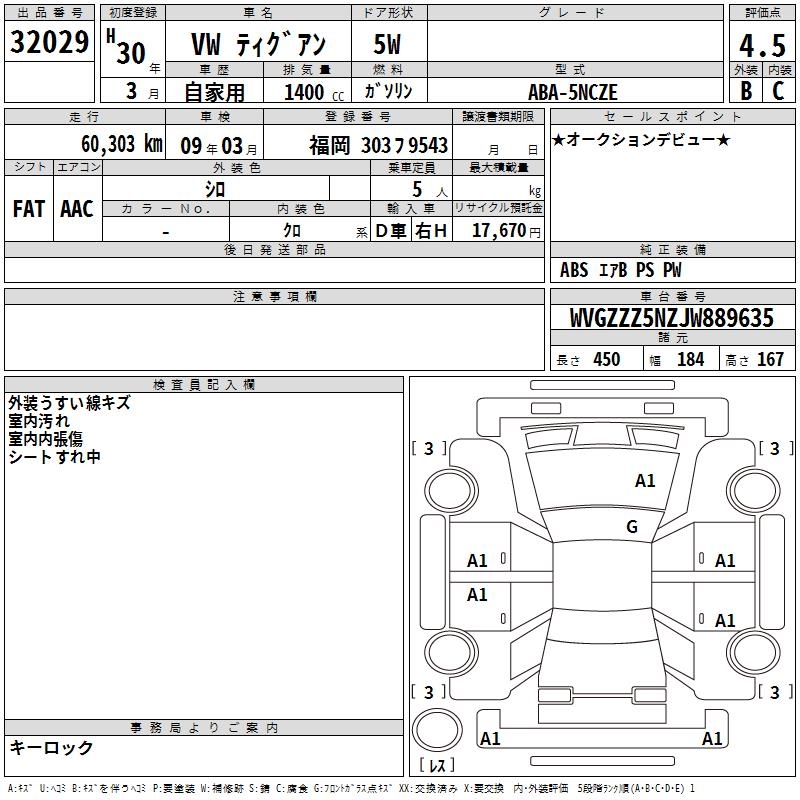
Task: Select the displacement value 1400 cc
Action: point(314,92)
